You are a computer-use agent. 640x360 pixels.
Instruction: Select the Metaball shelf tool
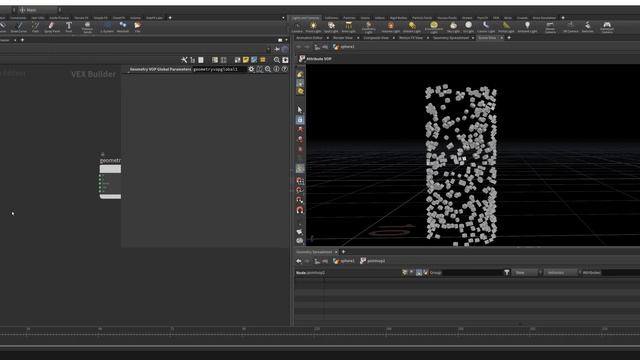(123, 27)
